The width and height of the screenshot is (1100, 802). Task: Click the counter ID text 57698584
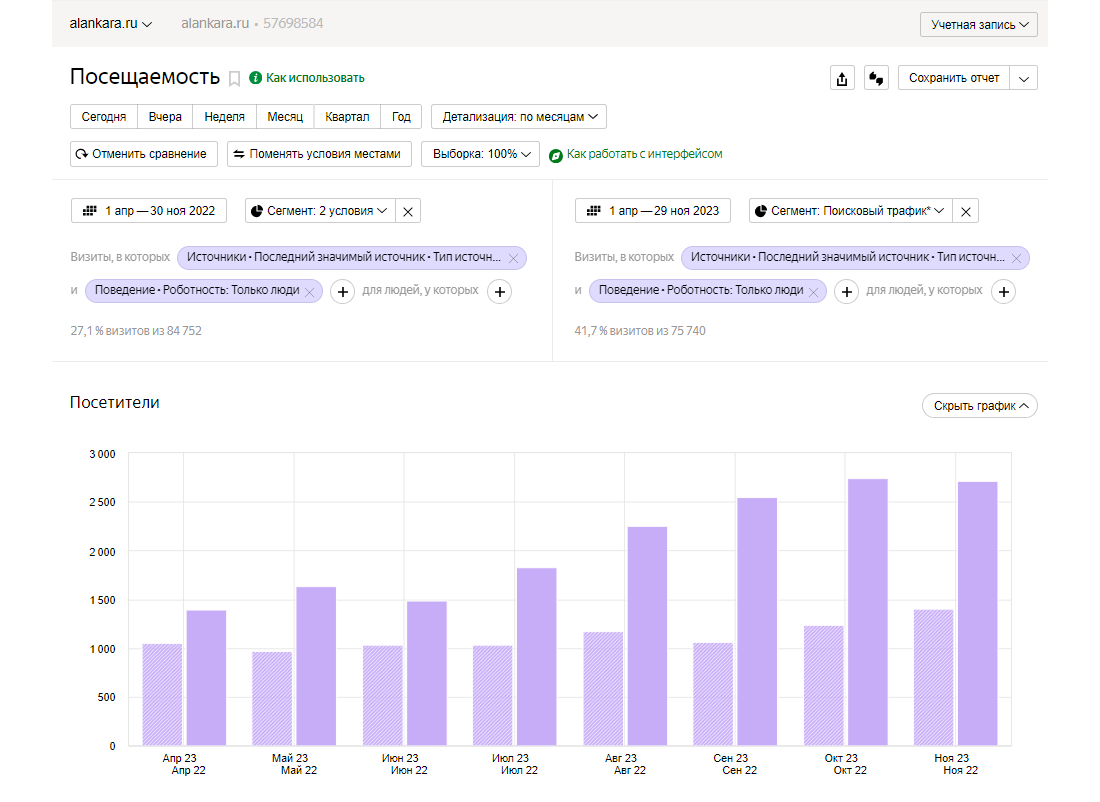click(x=293, y=23)
